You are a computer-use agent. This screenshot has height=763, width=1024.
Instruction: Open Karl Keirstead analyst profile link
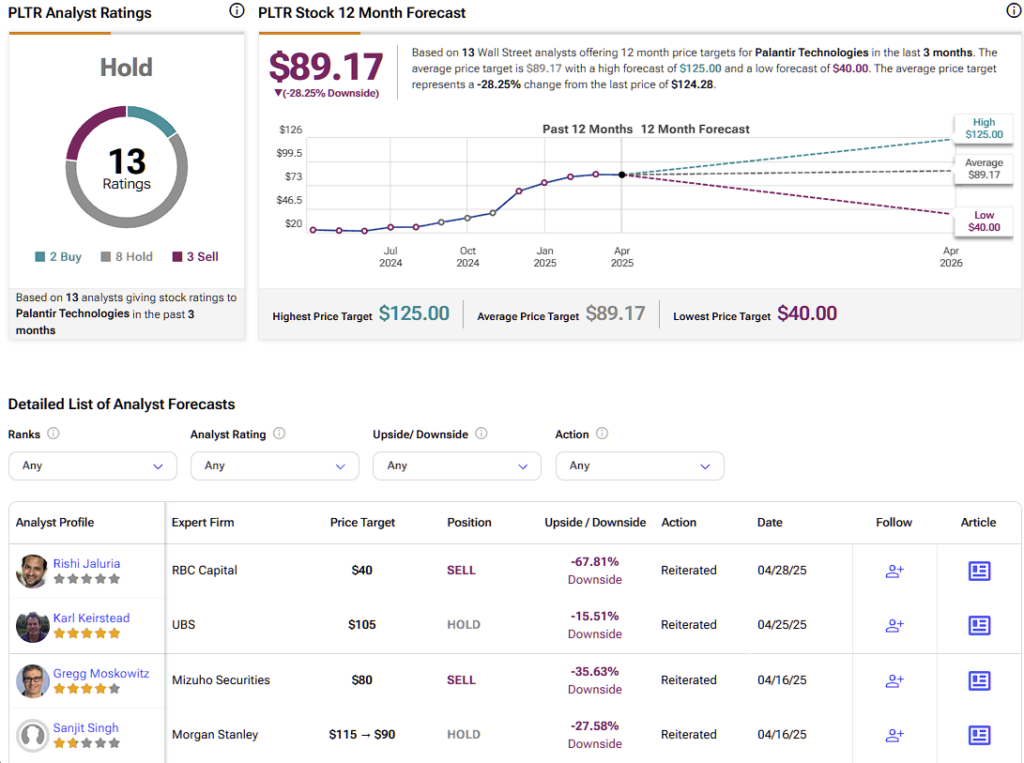[91, 617]
